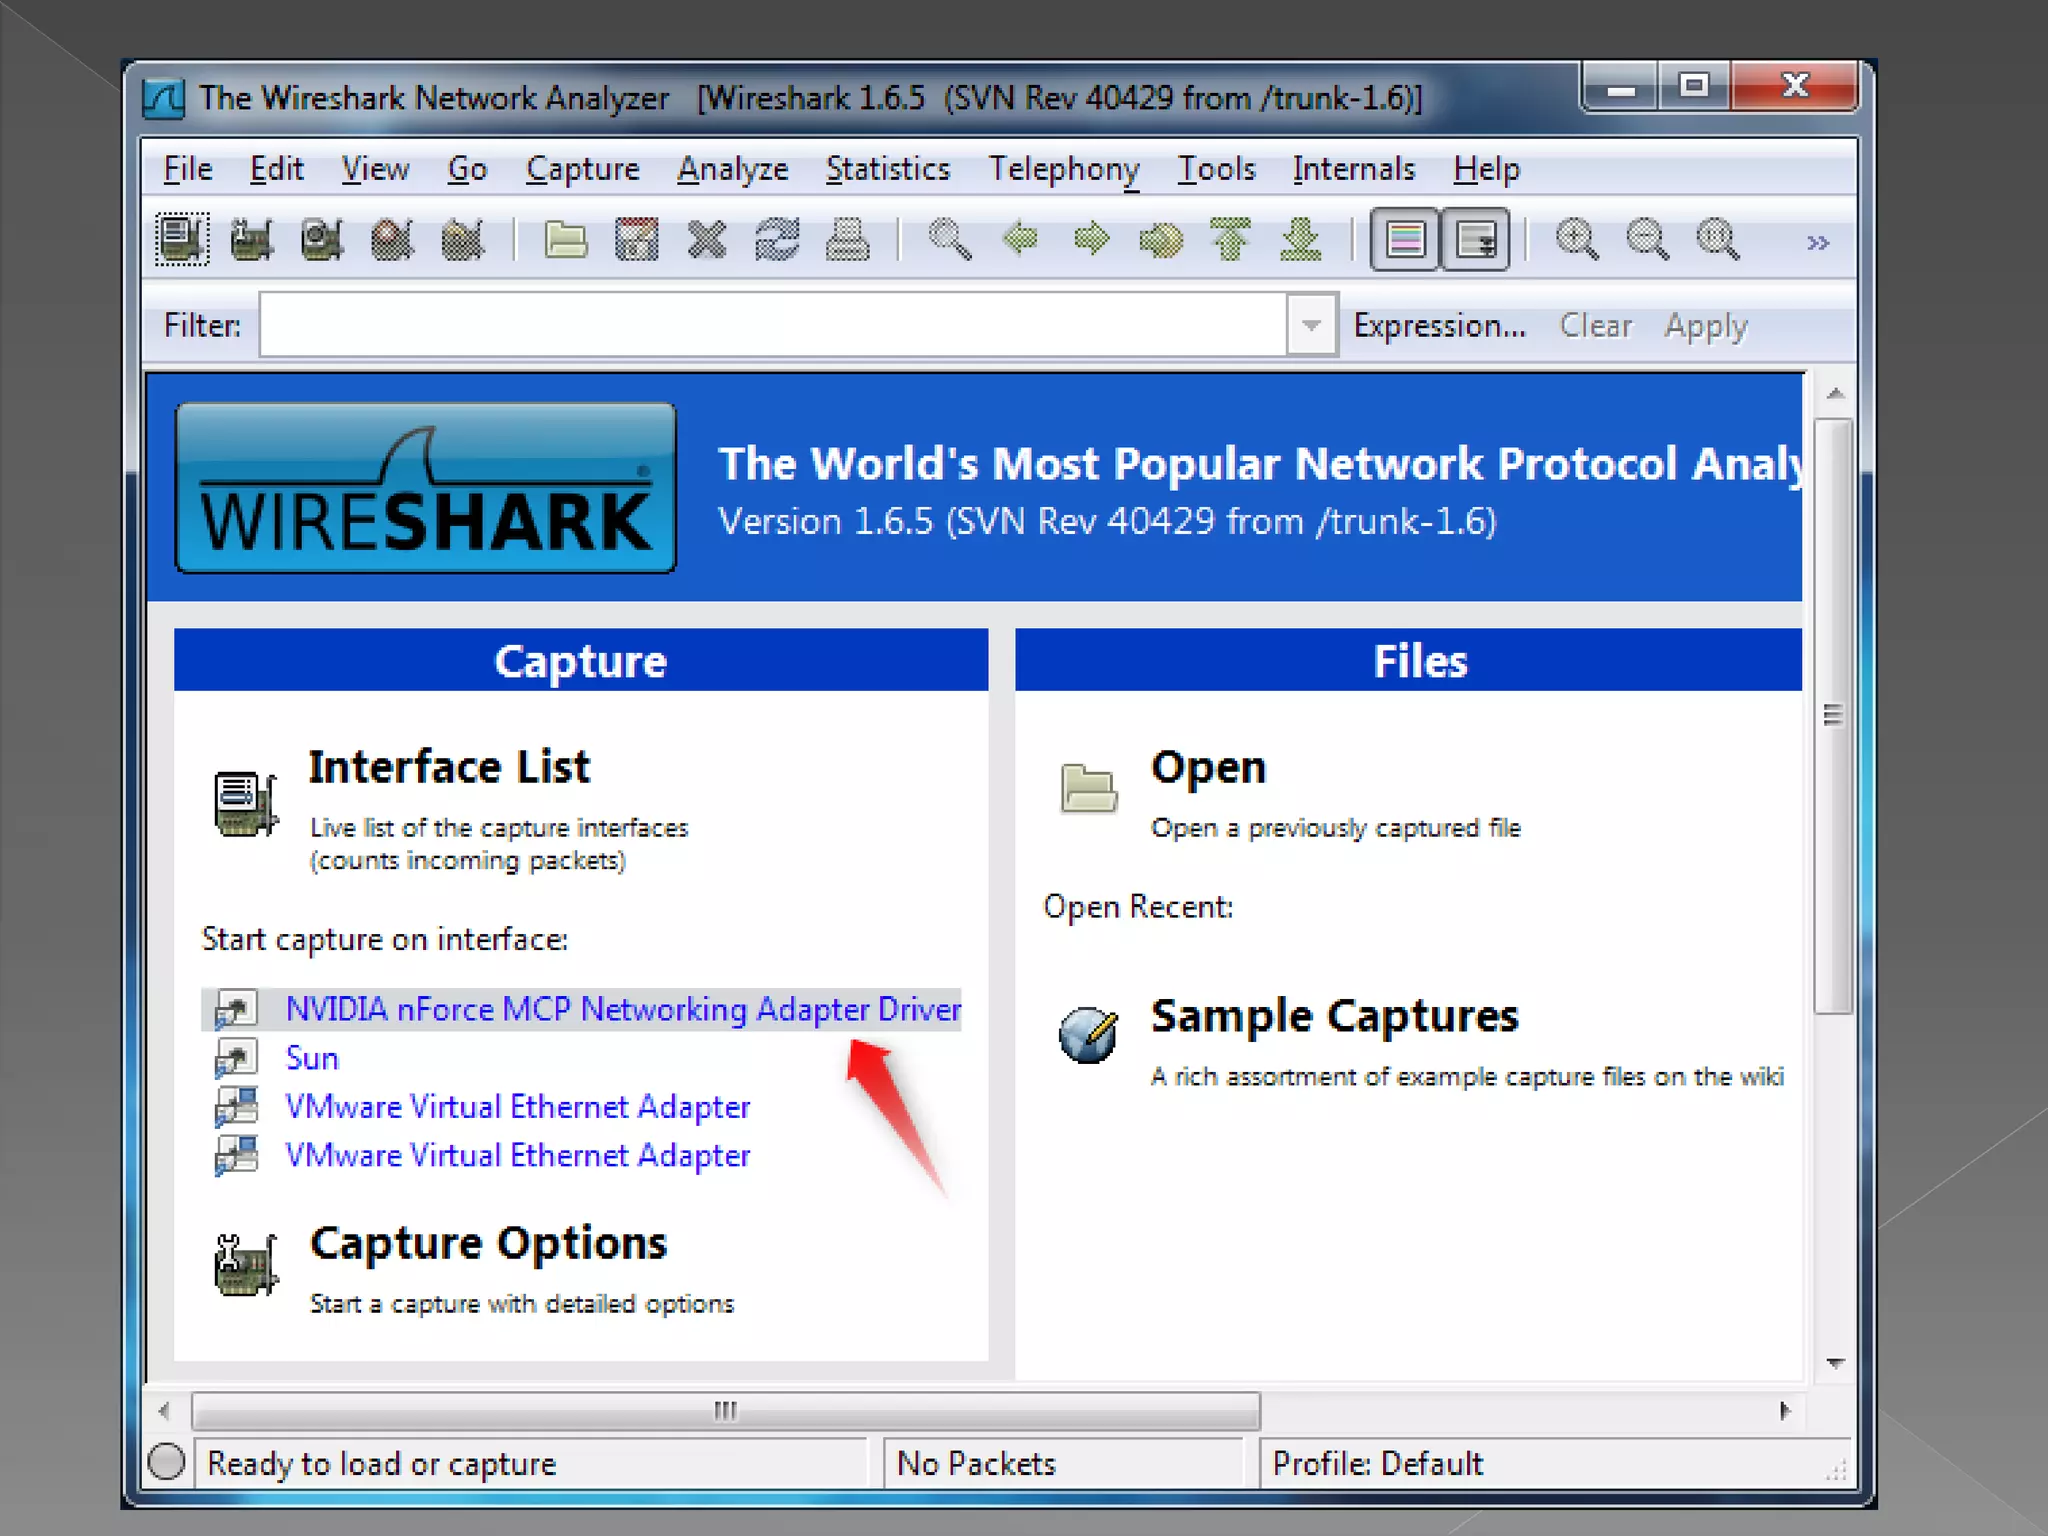Start capture on NVIDIA nForce adapter
Screen dimensions: 2048x1536
pyautogui.click(x=622, y=1009)
